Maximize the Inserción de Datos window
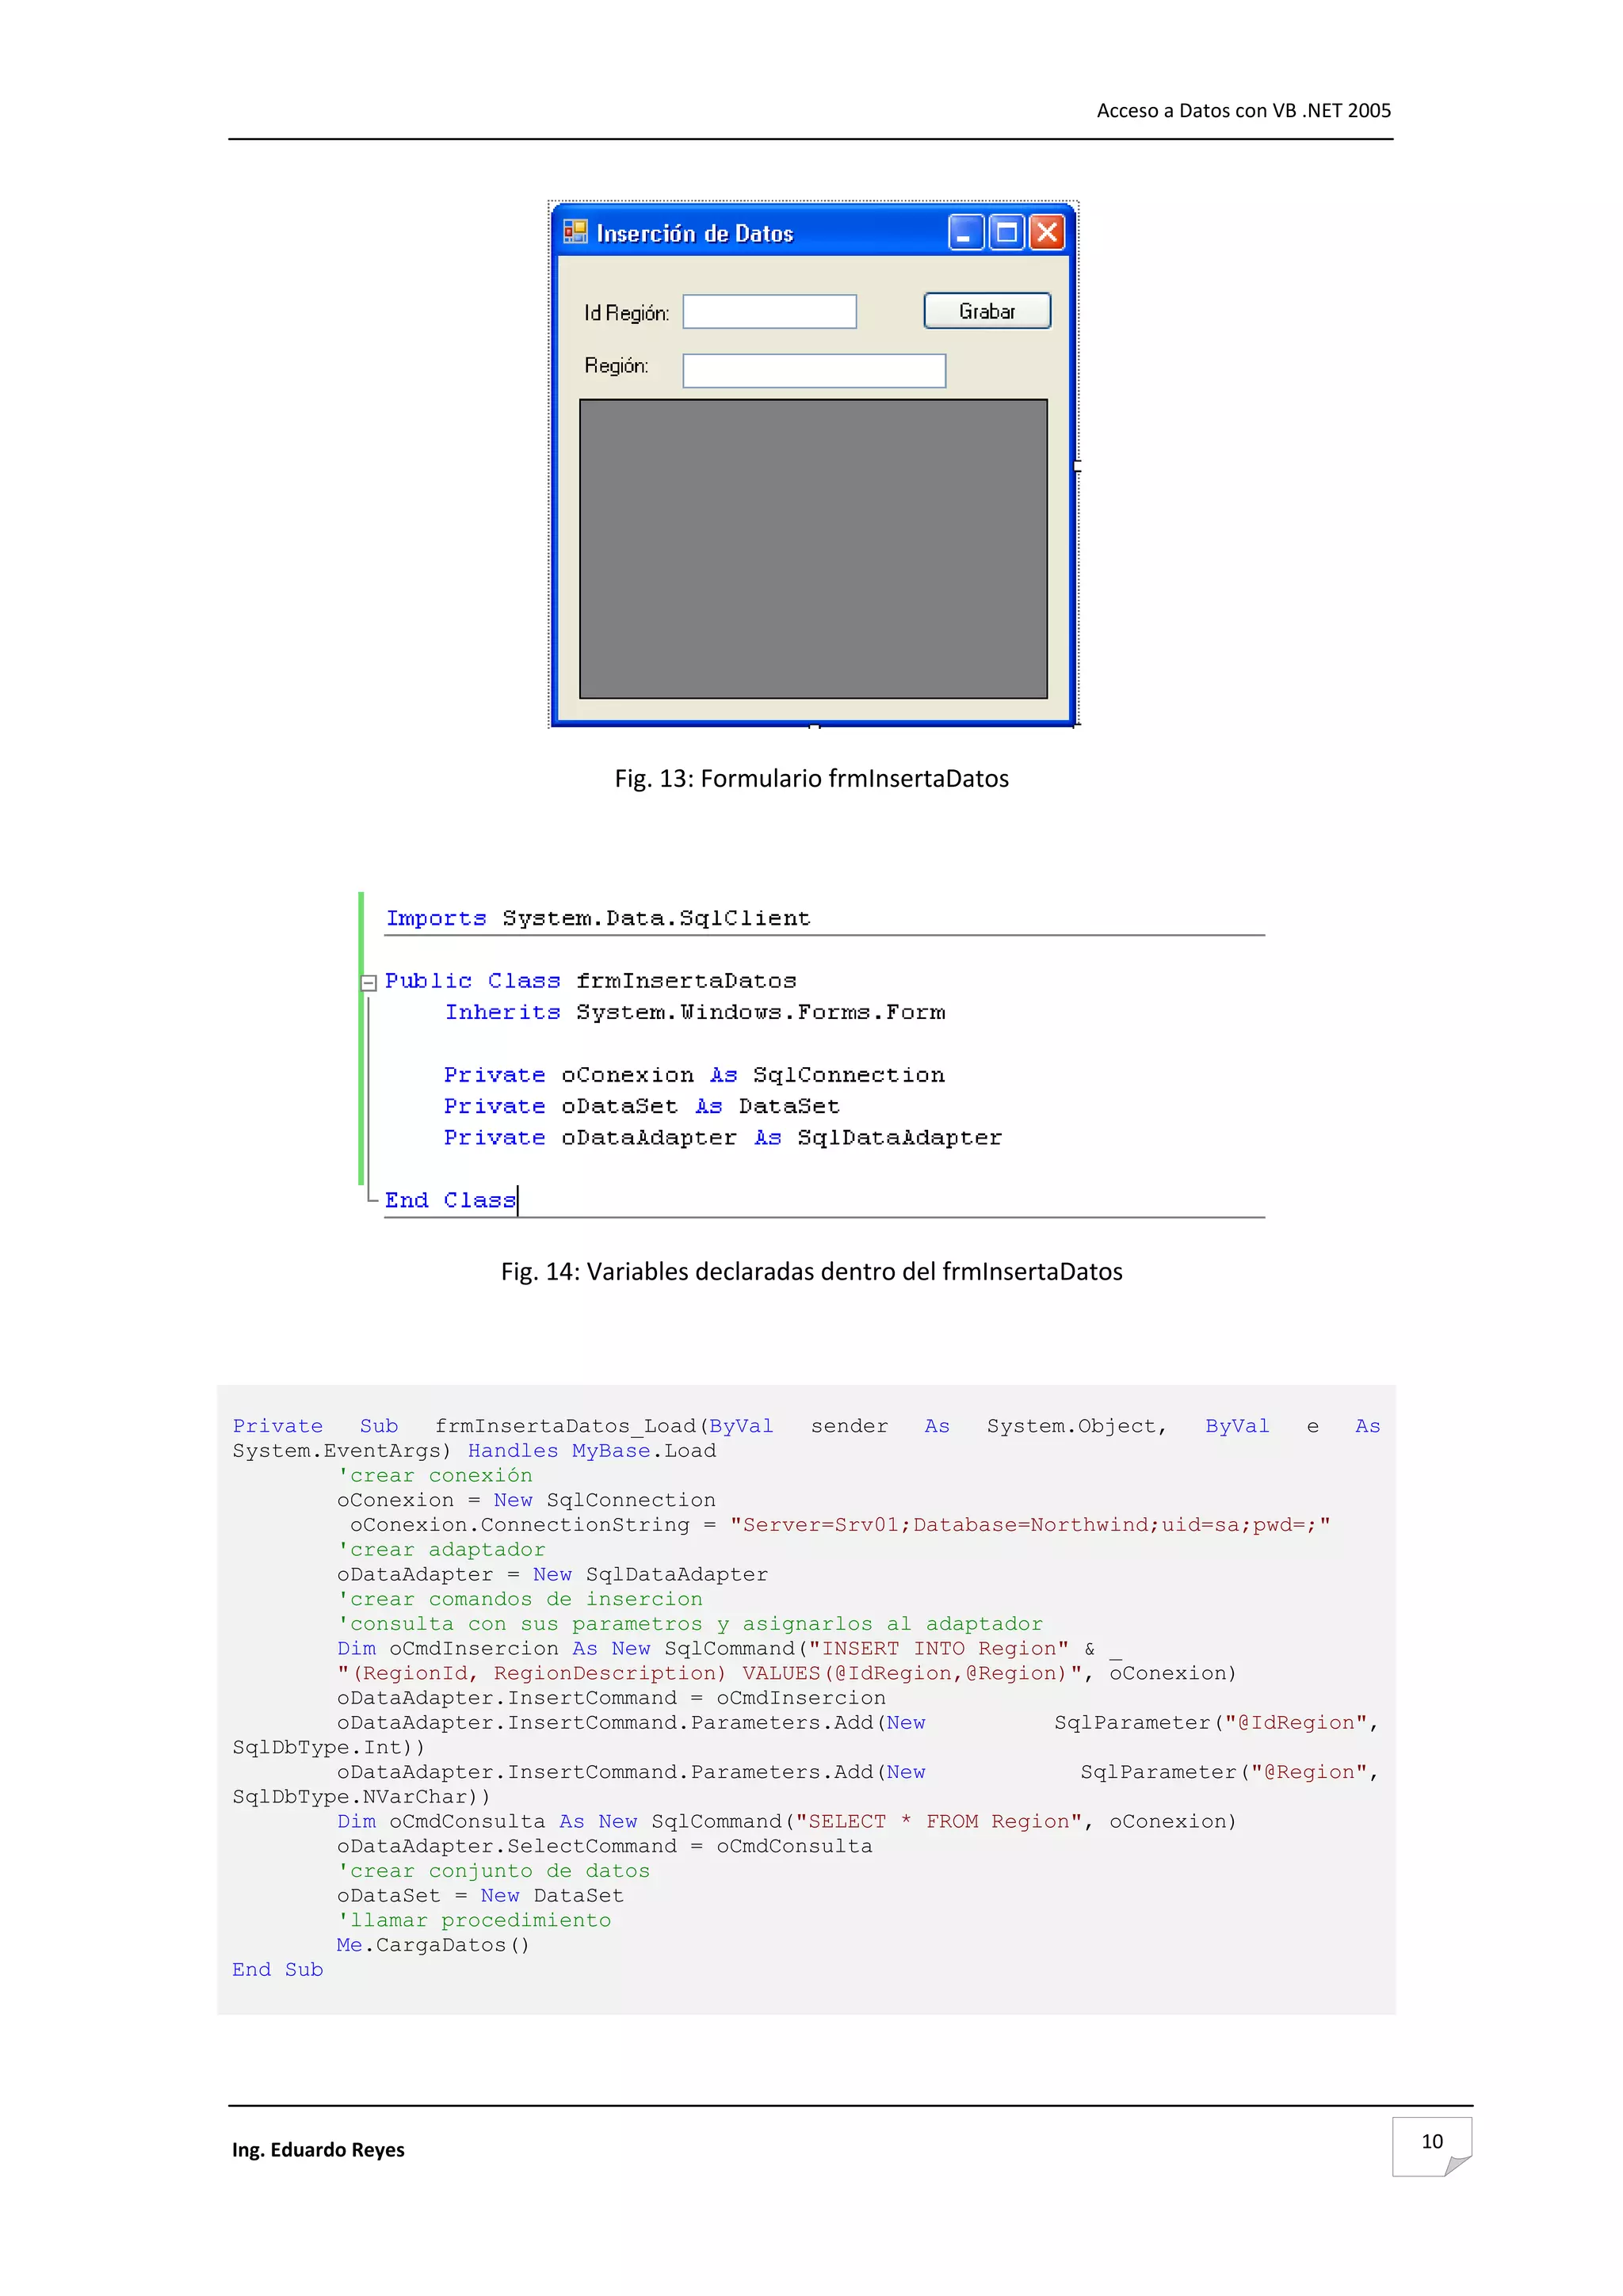The width and height of the screenshot is (1623, 2296). point(1006,232)
